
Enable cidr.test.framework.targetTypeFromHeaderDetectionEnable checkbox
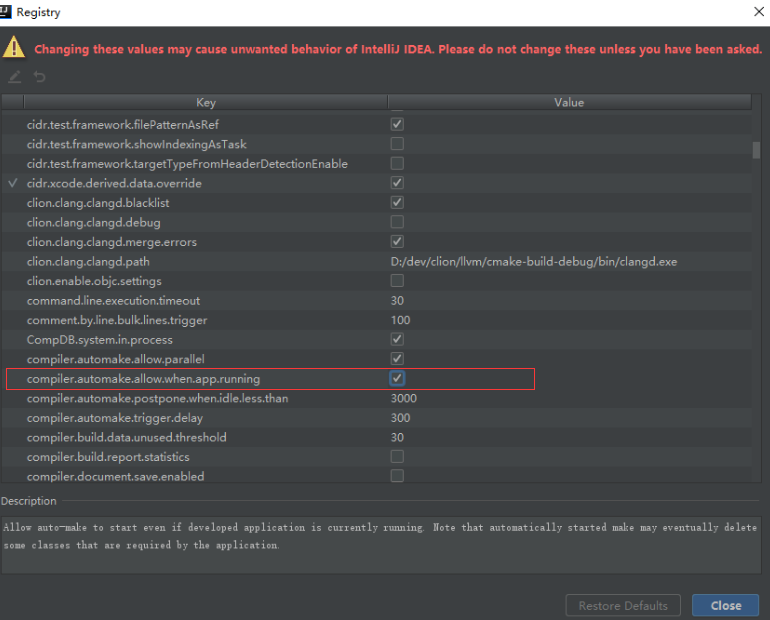(x=397, y=163)
